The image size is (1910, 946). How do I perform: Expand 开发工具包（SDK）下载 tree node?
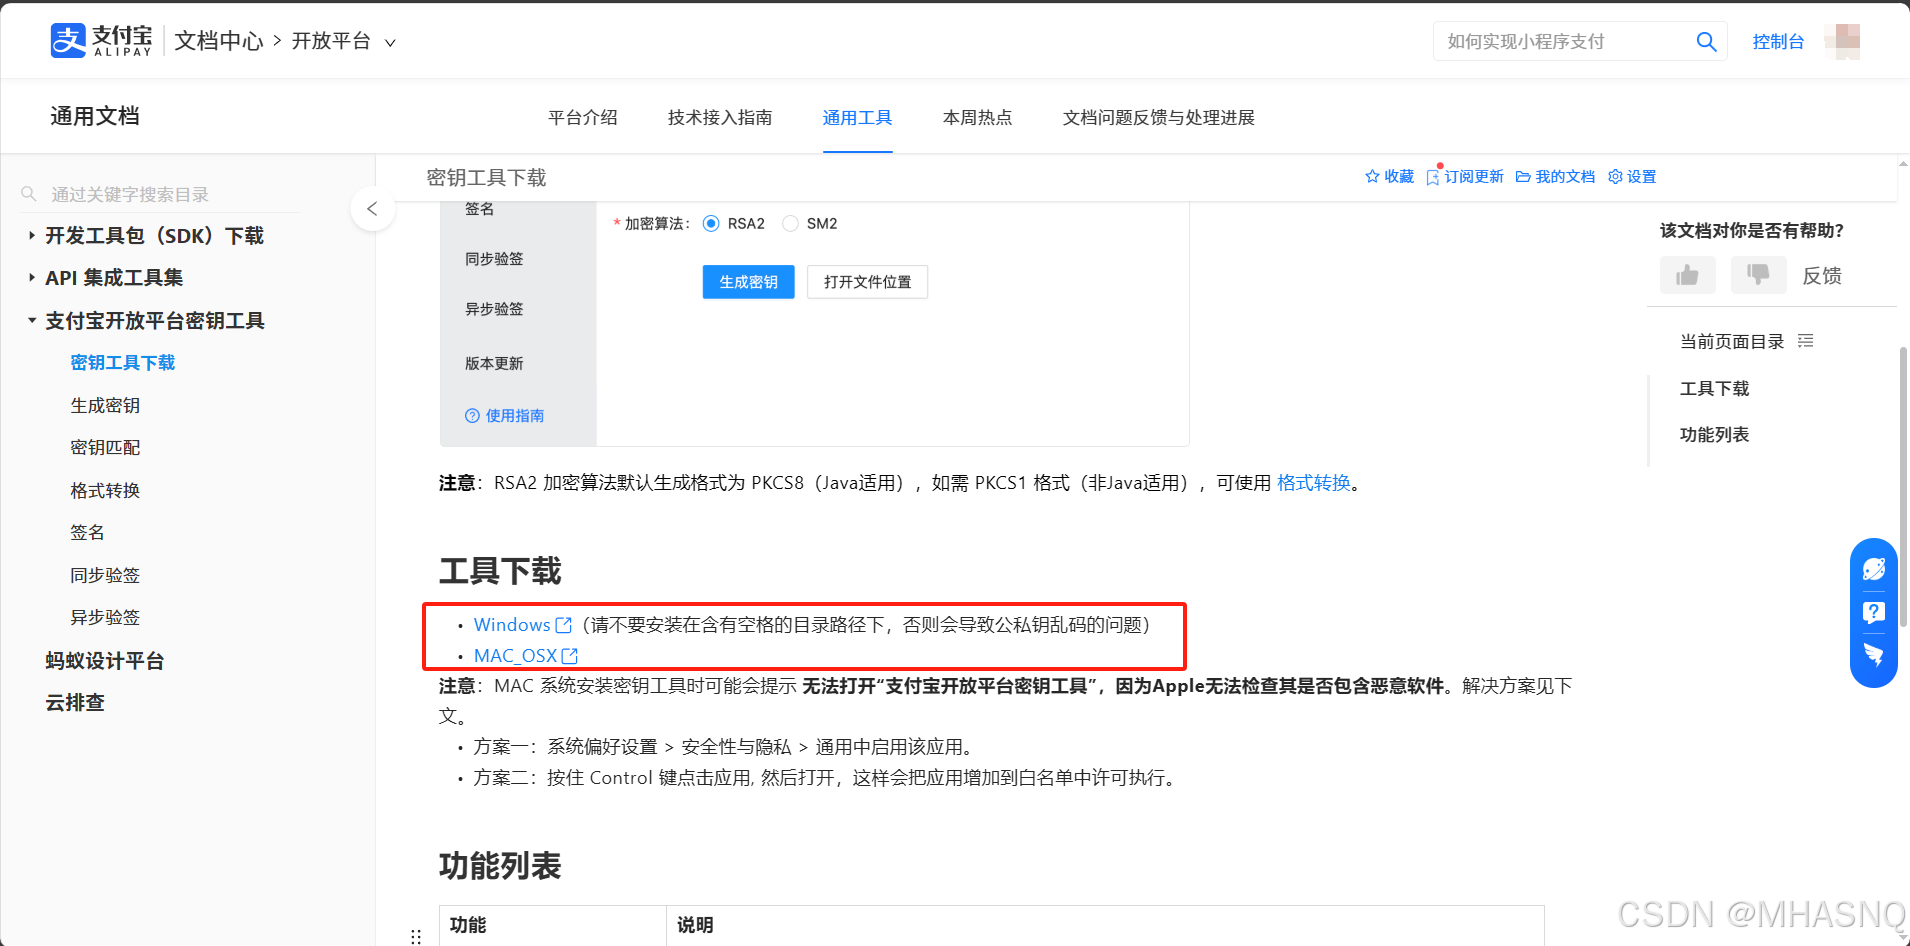point(32,236)
